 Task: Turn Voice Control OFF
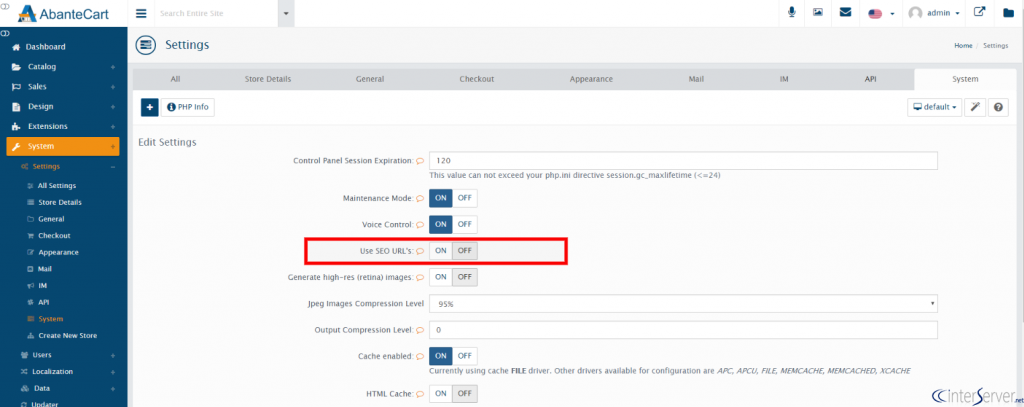point(464,225)
